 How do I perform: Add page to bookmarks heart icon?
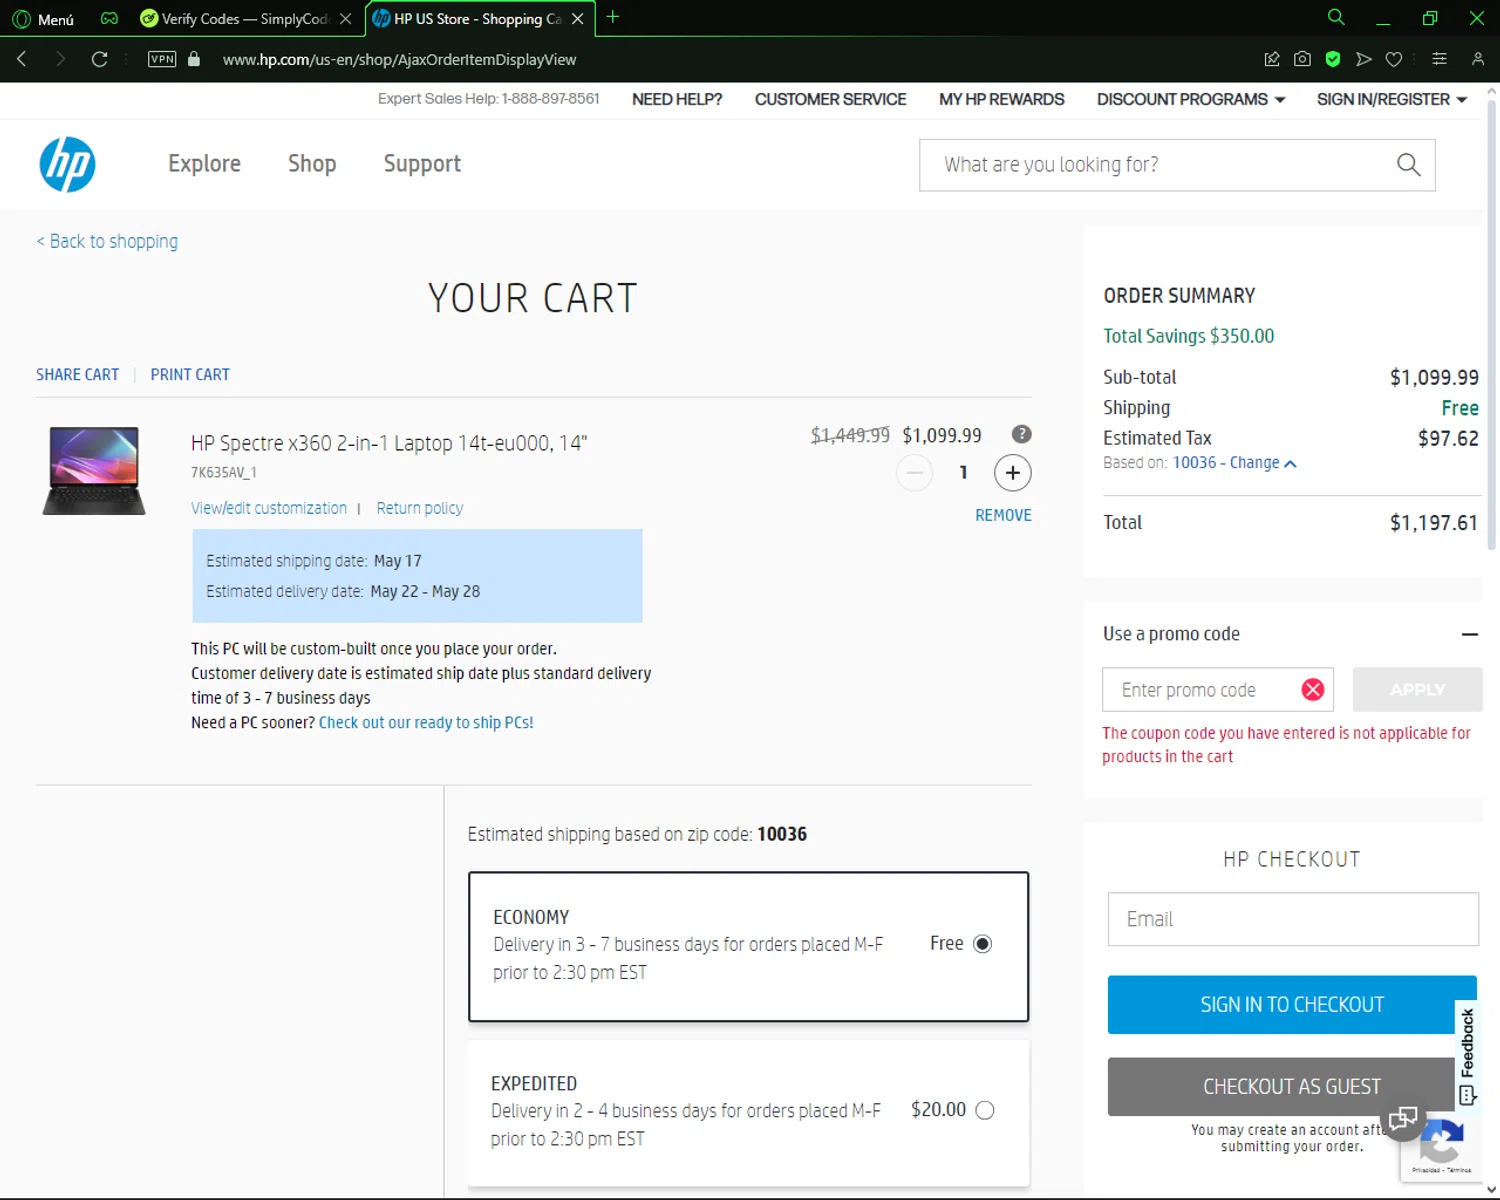point(1394,59)
